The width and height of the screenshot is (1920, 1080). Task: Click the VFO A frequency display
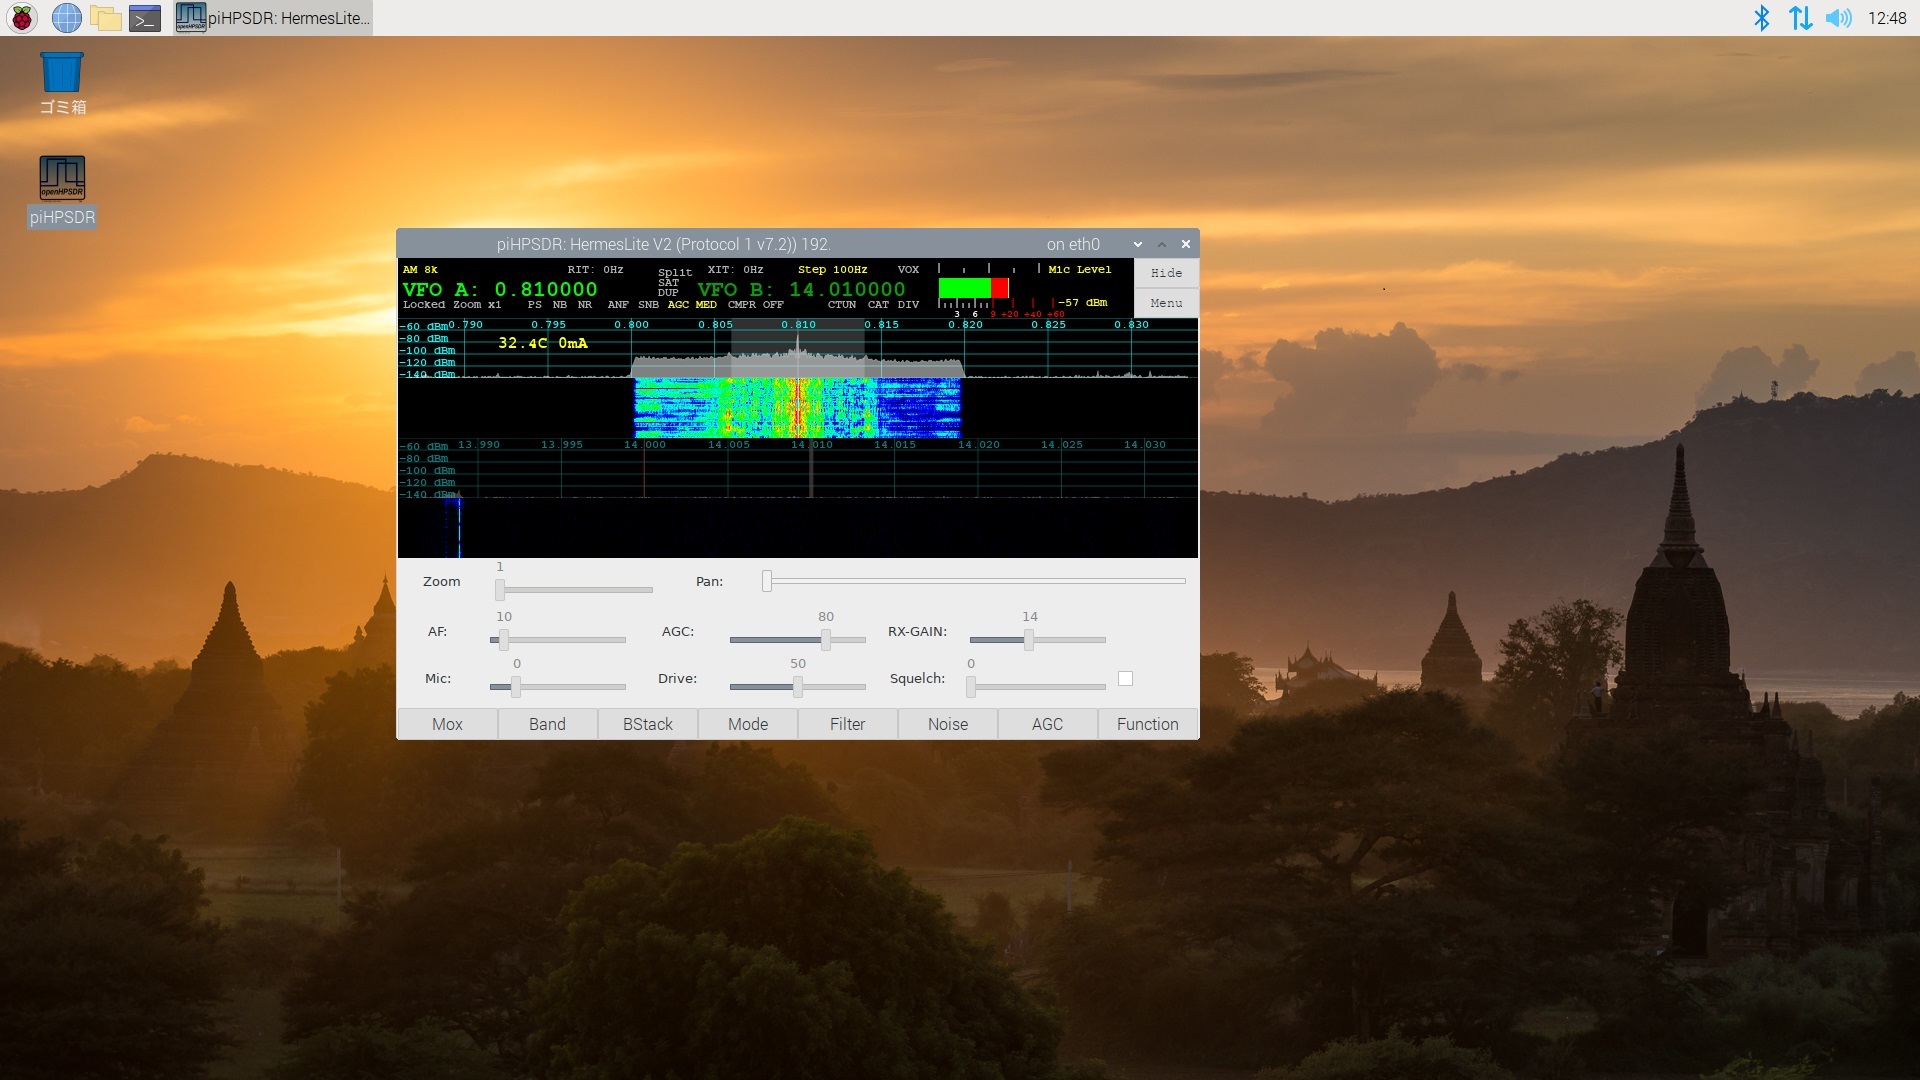545,289
